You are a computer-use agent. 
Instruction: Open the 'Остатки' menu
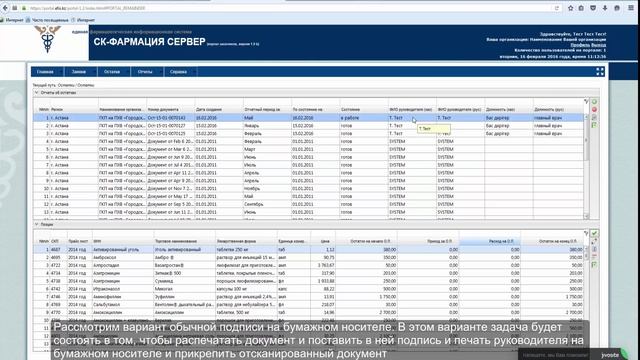tap(112, 72)
